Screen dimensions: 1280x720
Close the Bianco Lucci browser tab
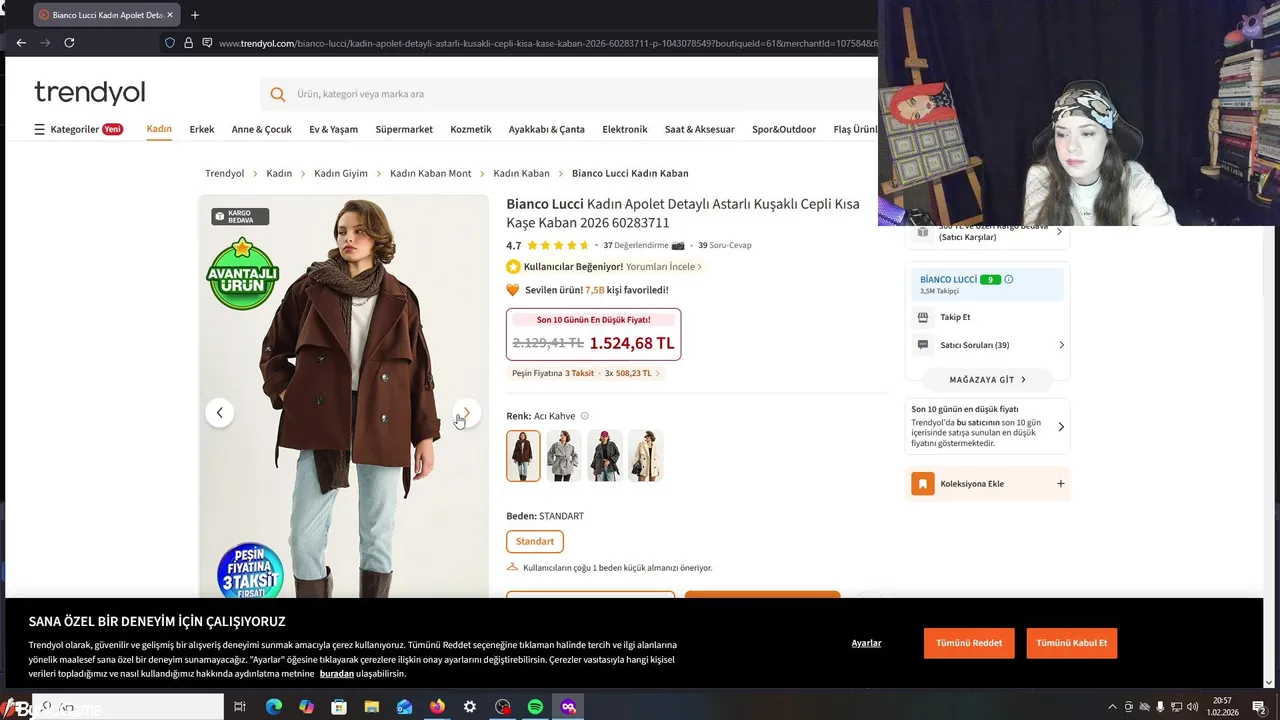pyautogui.click(x=171, y=15)
